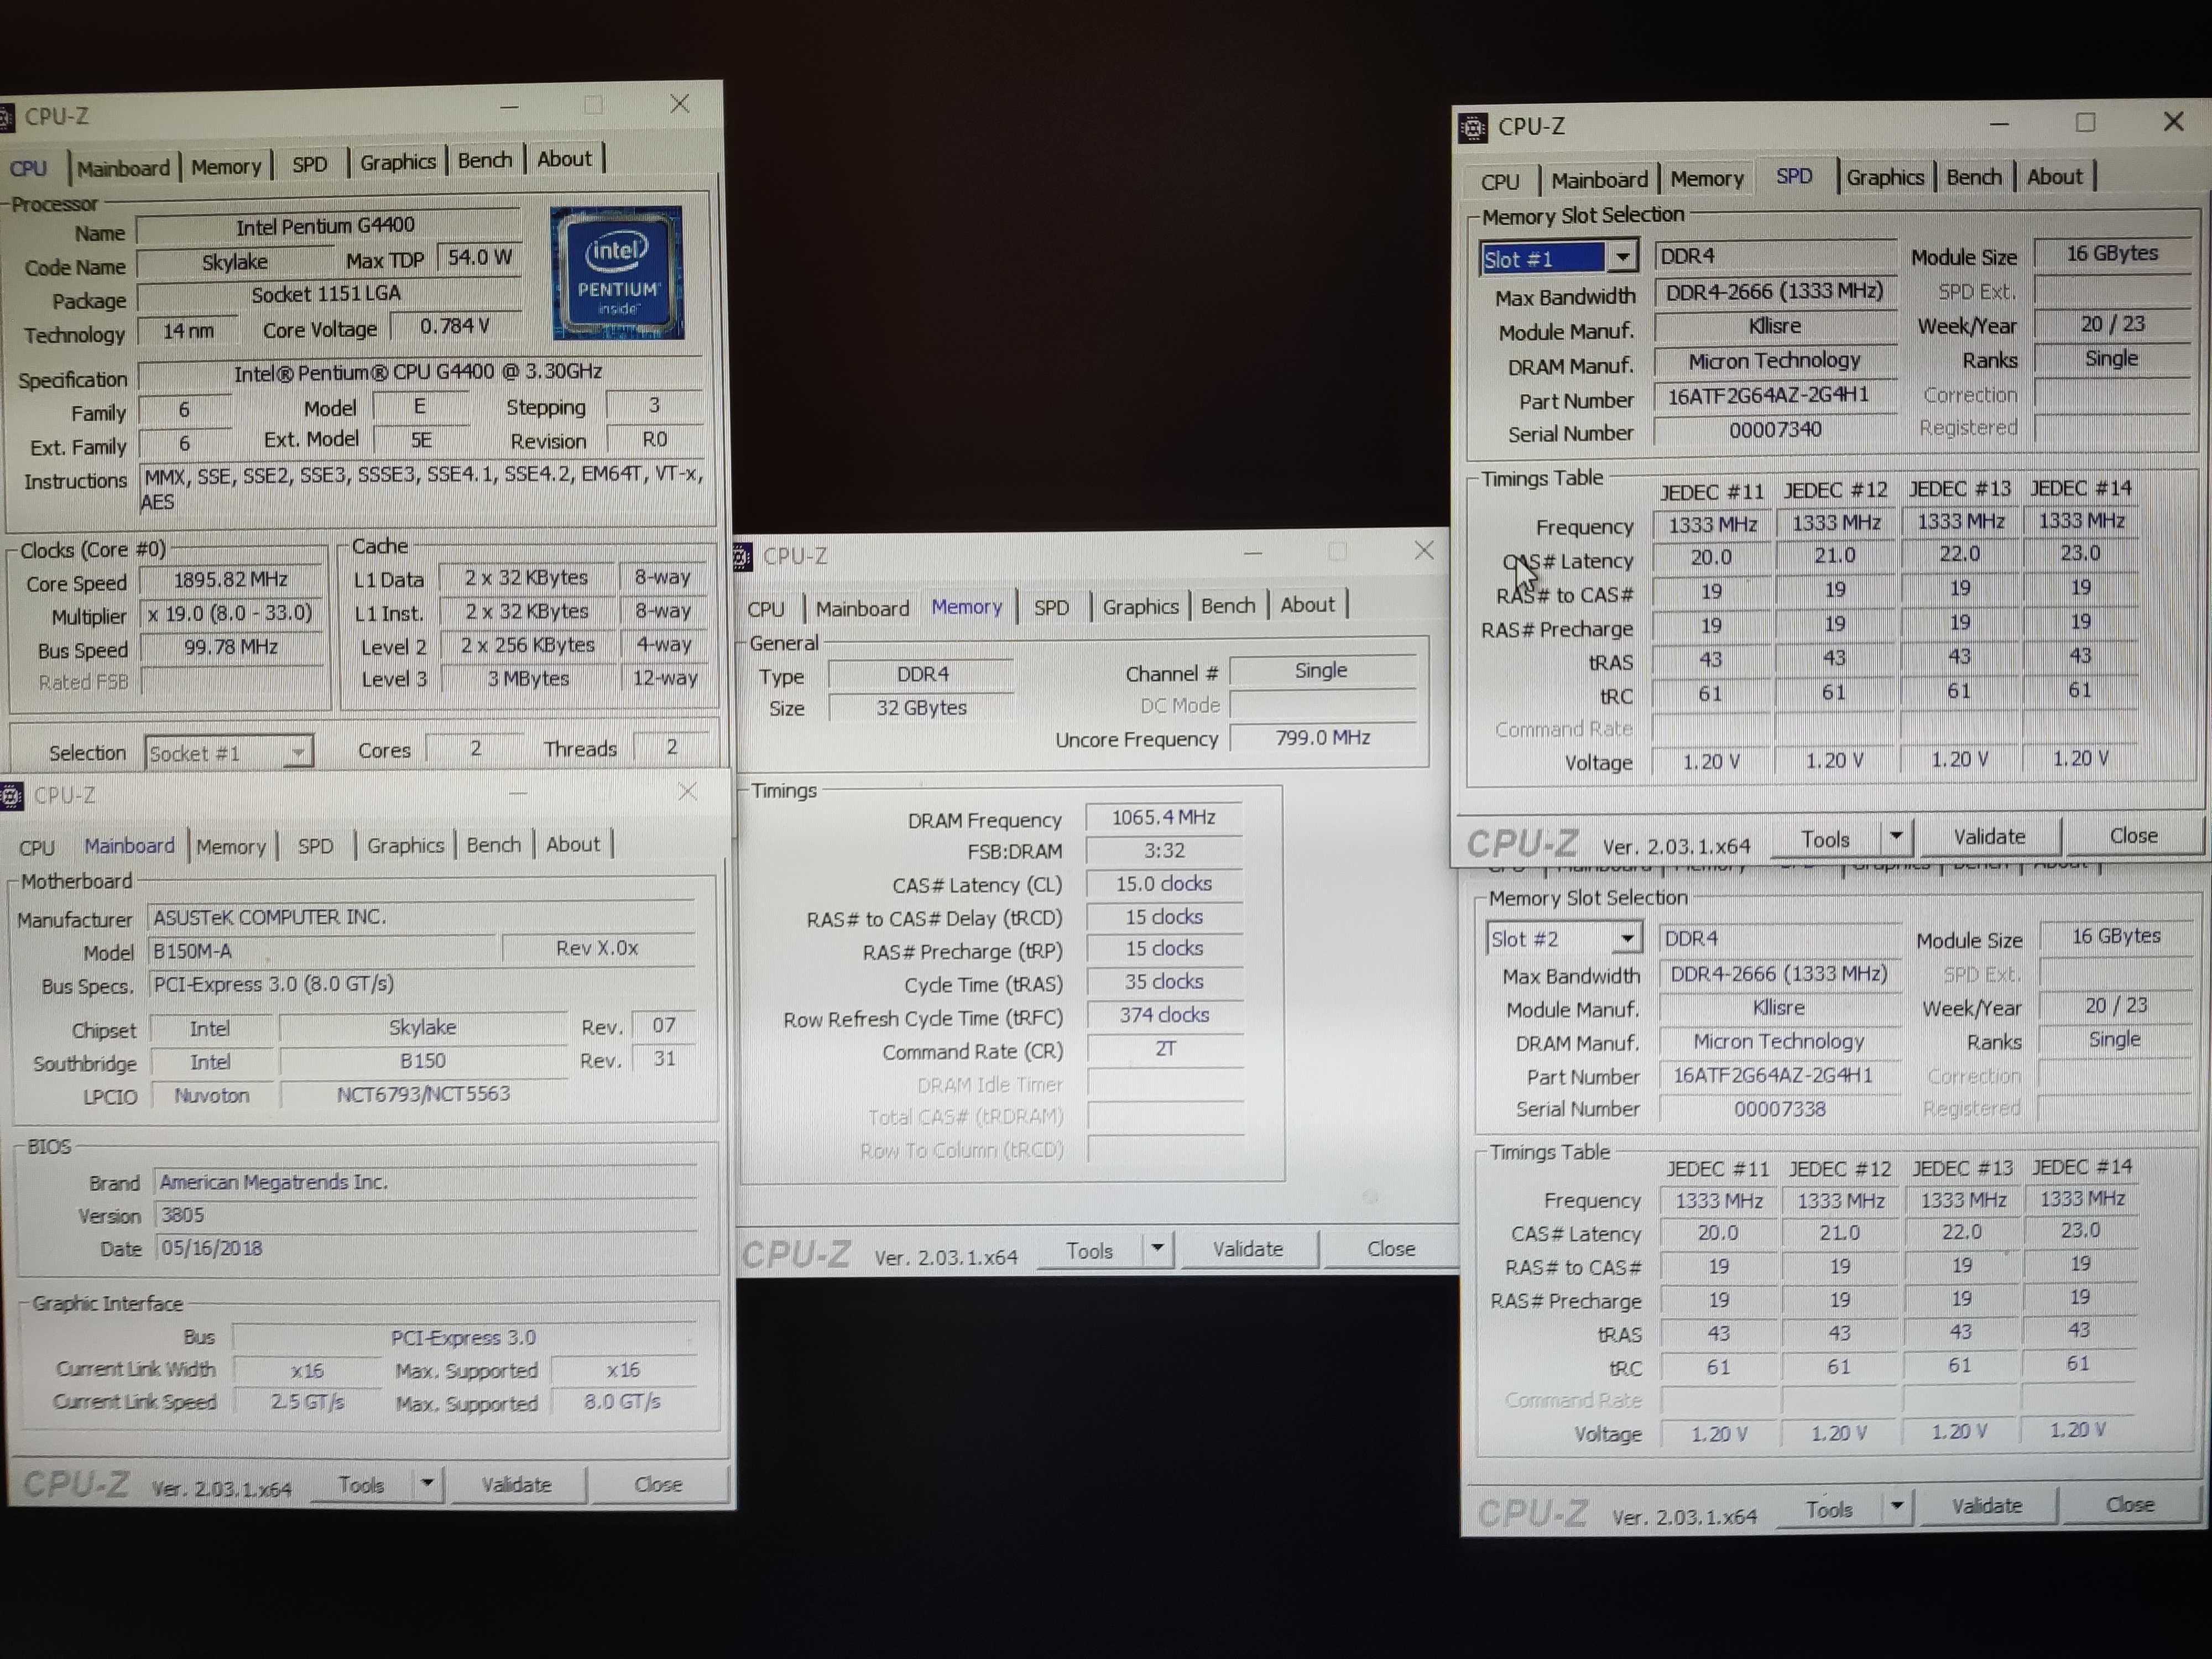The width and height of the screenshot is (2212, 1659).
Task: Click the serial number 00007340 field
Action: point(1775,430)
